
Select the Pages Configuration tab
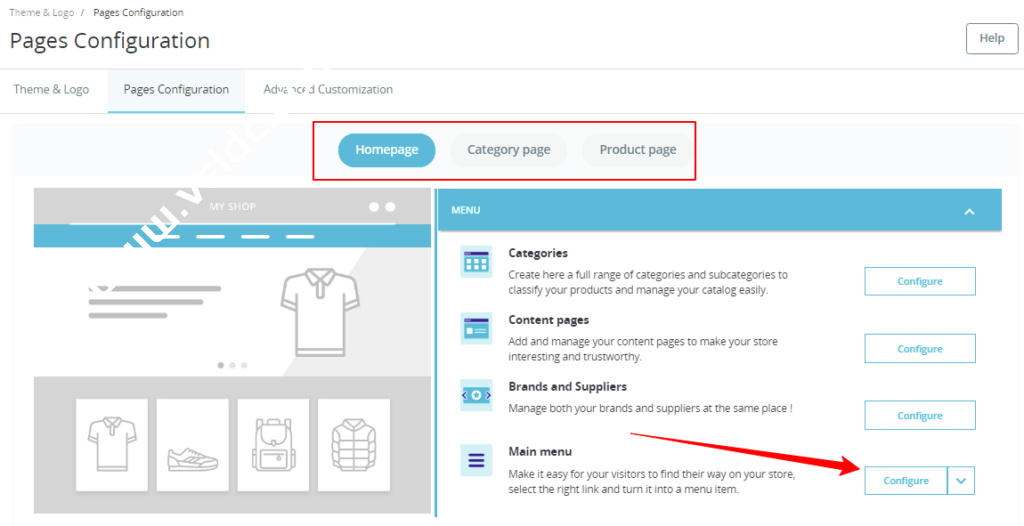coord(176,90)
